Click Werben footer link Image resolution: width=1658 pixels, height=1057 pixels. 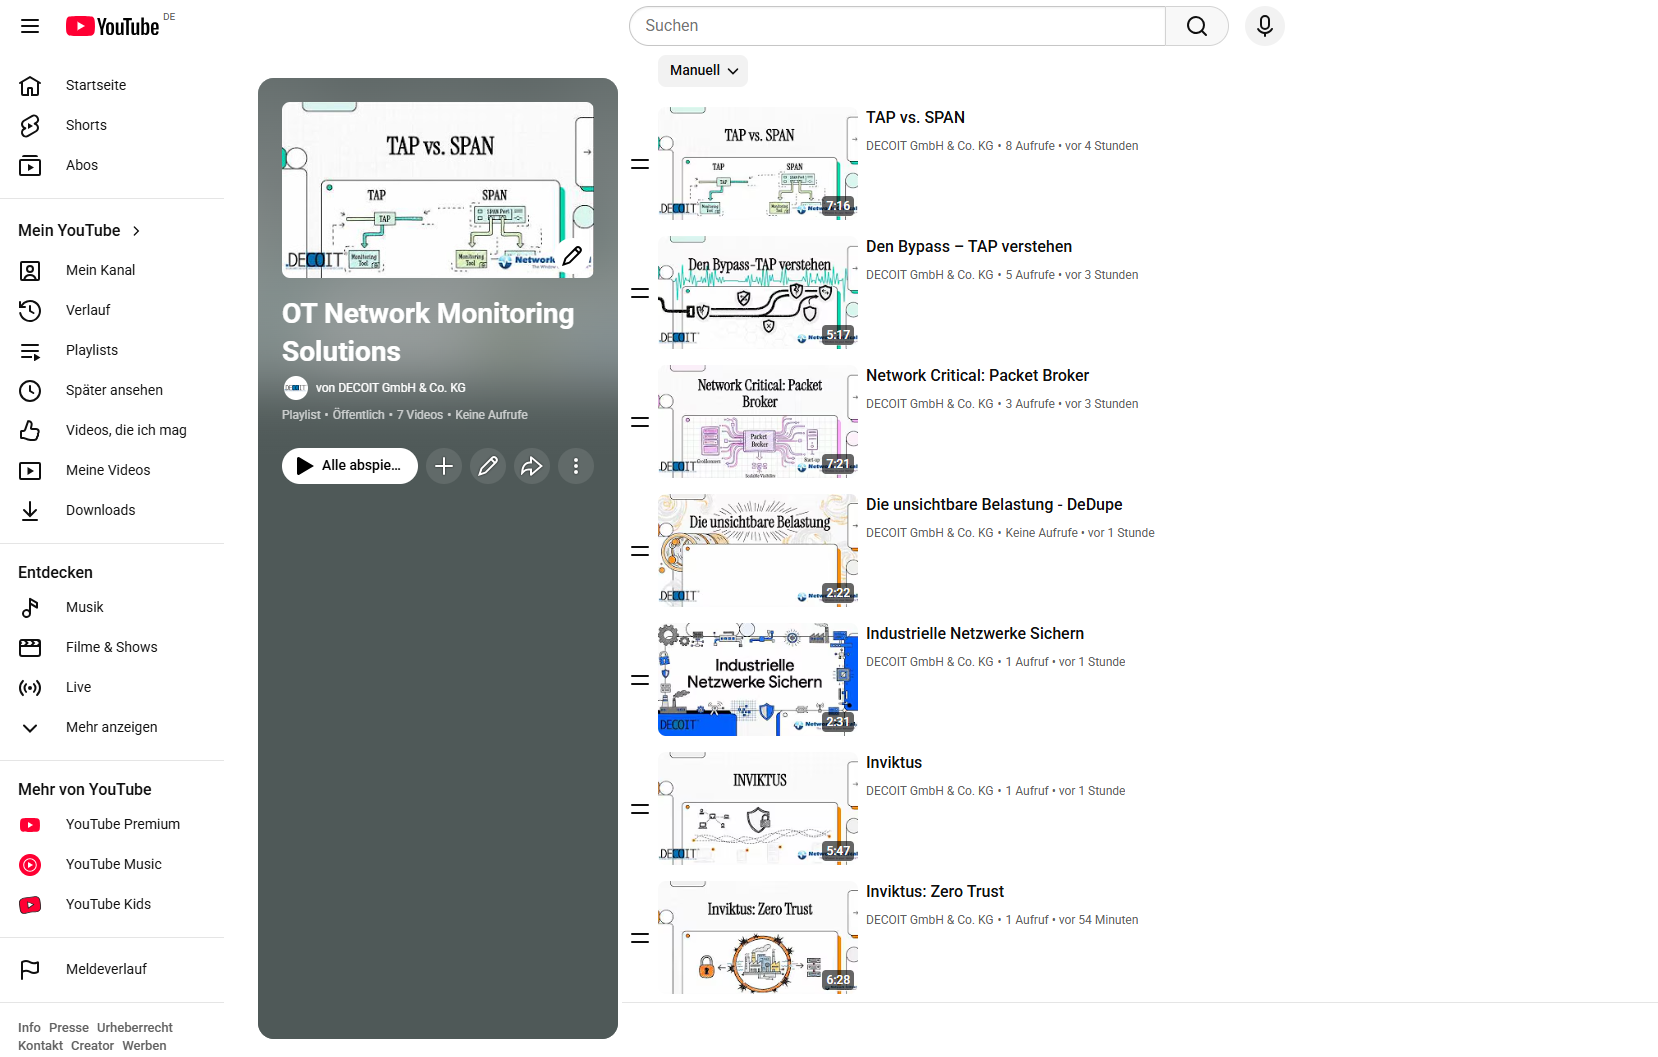click(144, 1046)
